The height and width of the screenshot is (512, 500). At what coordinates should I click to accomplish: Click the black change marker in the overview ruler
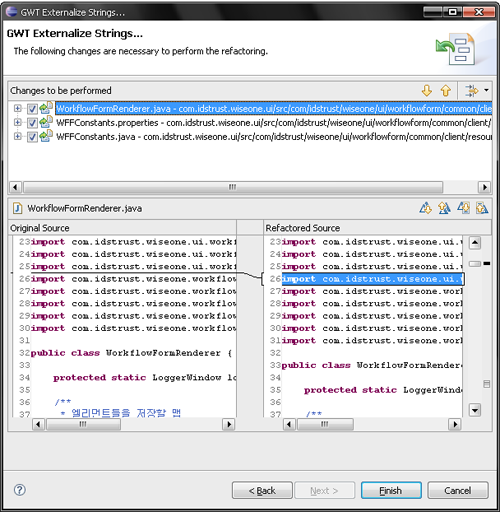(487, 263)
